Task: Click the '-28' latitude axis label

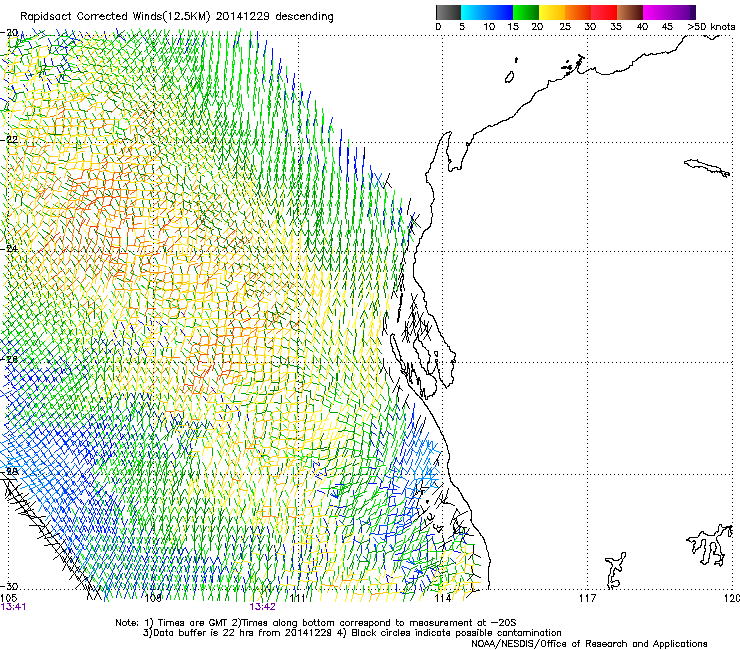Action: [10, 471]
